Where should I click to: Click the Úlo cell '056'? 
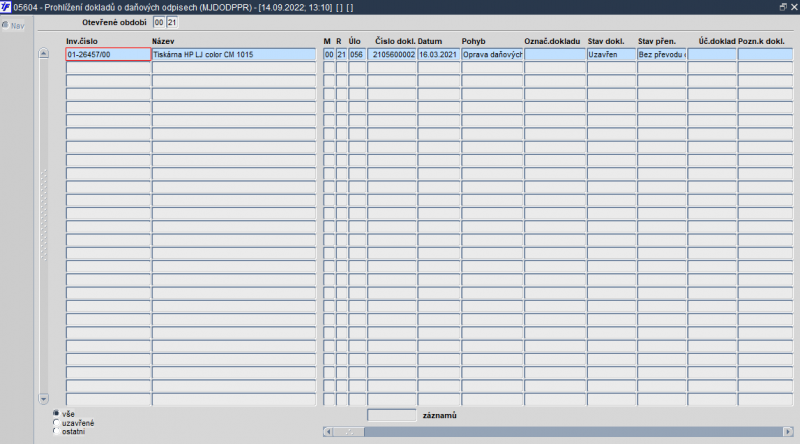click(x=357, y=54)
